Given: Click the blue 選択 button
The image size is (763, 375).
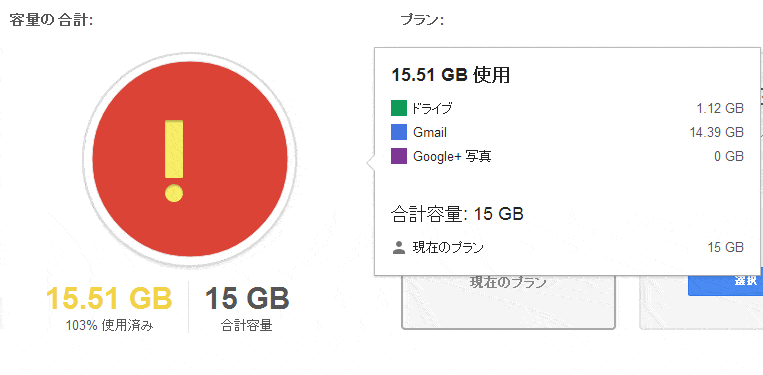Looking at the screenshot, I should click(x=726, y=282).
